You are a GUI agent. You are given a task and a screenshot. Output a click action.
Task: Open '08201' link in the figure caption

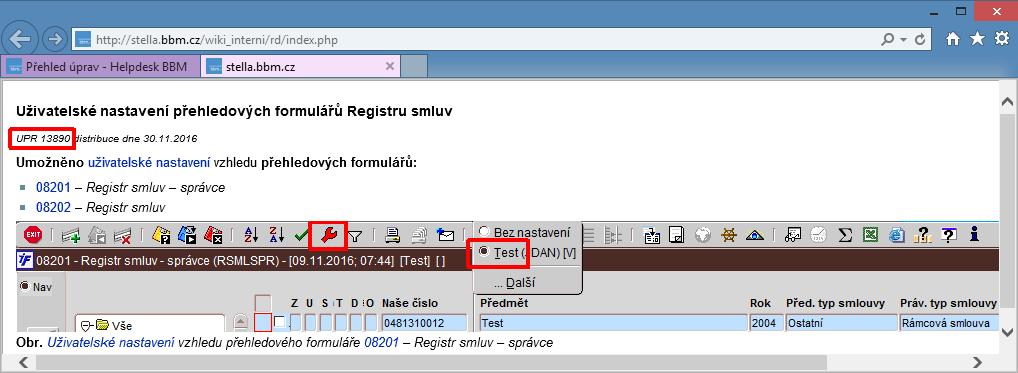(x=381, y=342)
